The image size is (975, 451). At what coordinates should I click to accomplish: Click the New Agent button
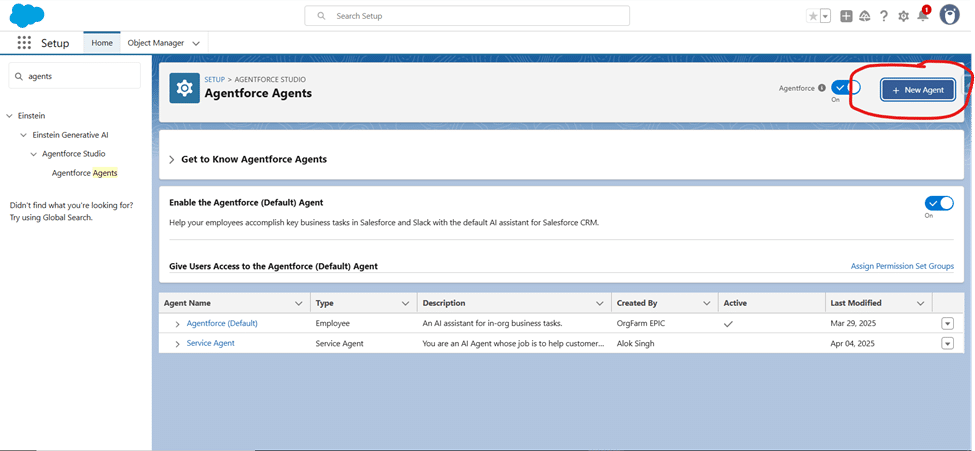pyautogui.click(x=918, y=90)
